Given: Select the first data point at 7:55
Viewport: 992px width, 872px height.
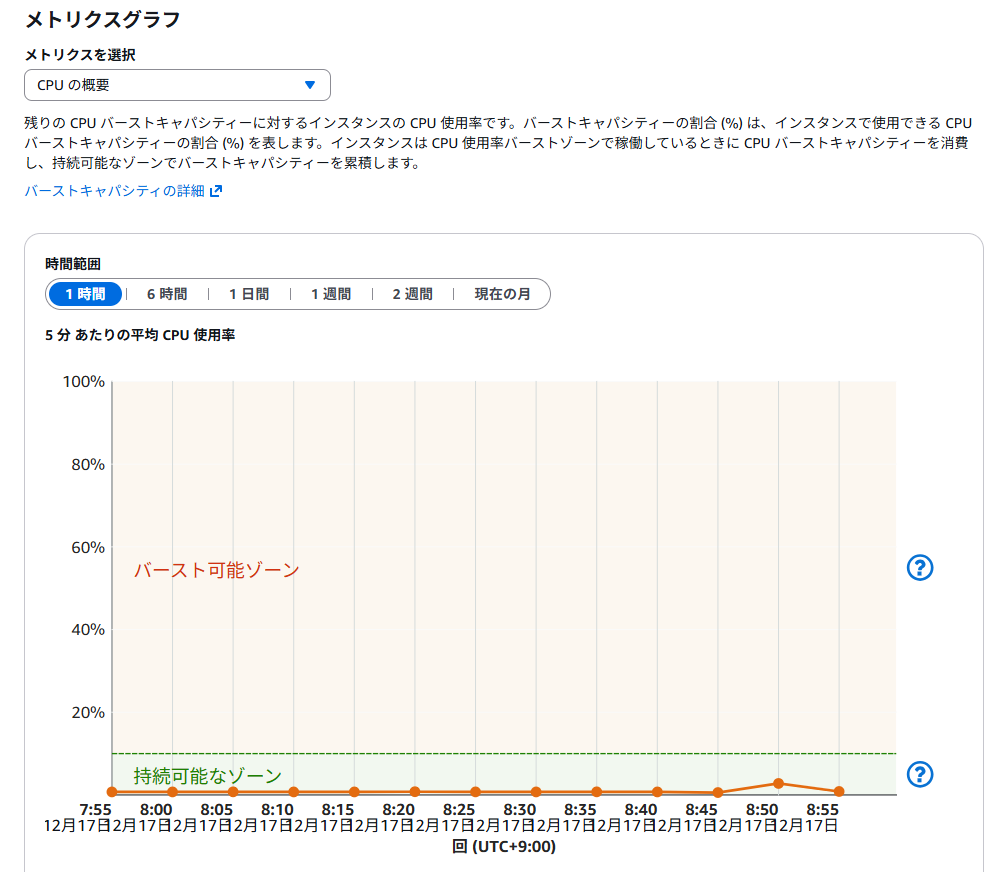Looking at the screenshot, I should point(112,792).
